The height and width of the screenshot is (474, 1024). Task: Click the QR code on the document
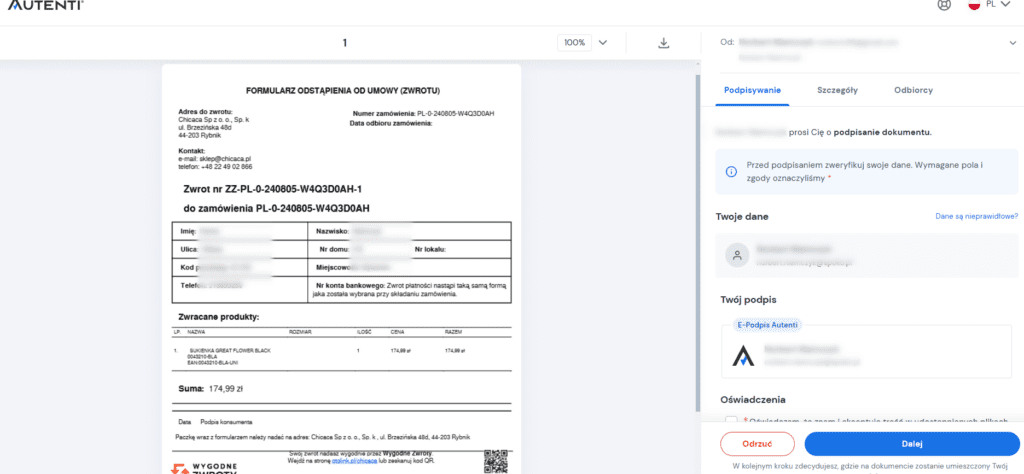tap(497, 460)
